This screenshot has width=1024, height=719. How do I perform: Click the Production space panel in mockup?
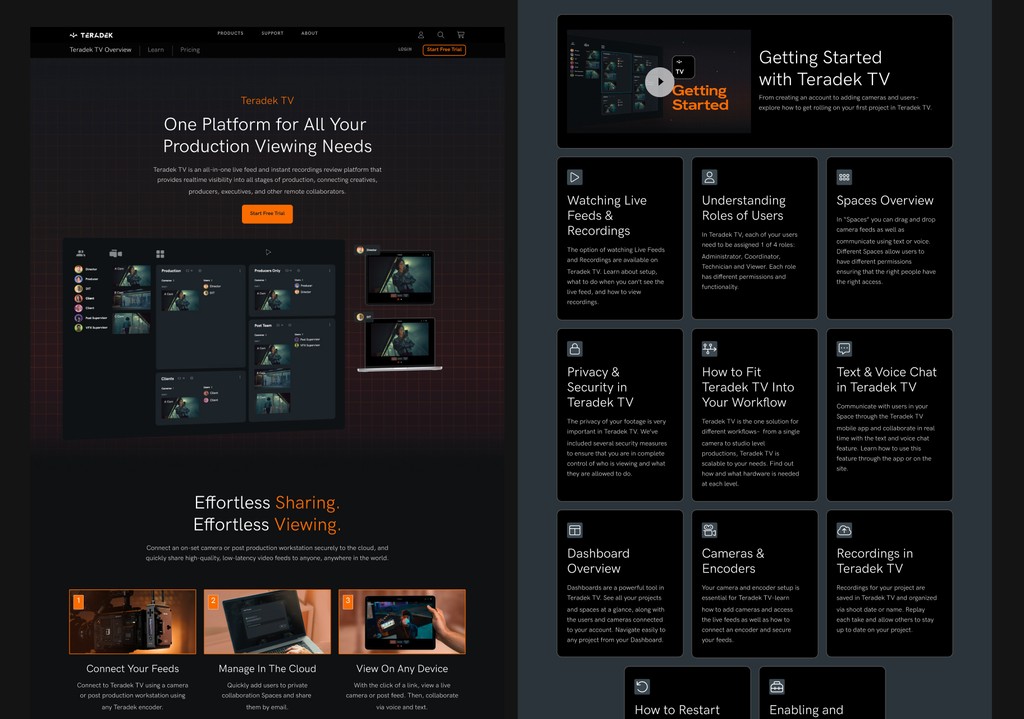[200, 317]
